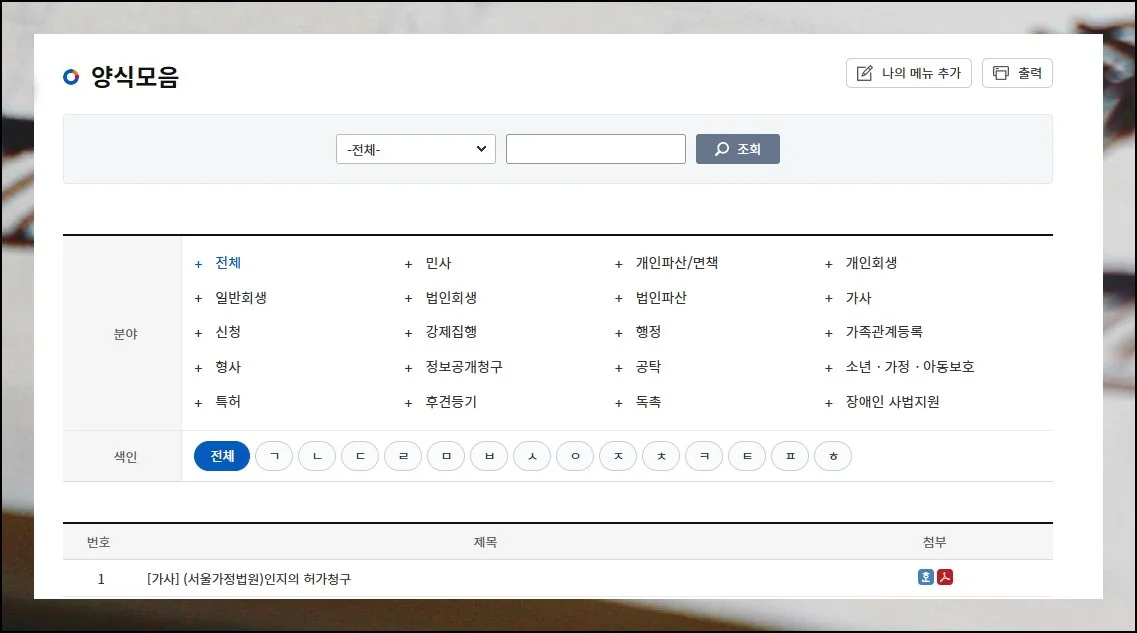Click the search keyword input field
Screen dimensions: 1137x633
click(x=595, y=149)
